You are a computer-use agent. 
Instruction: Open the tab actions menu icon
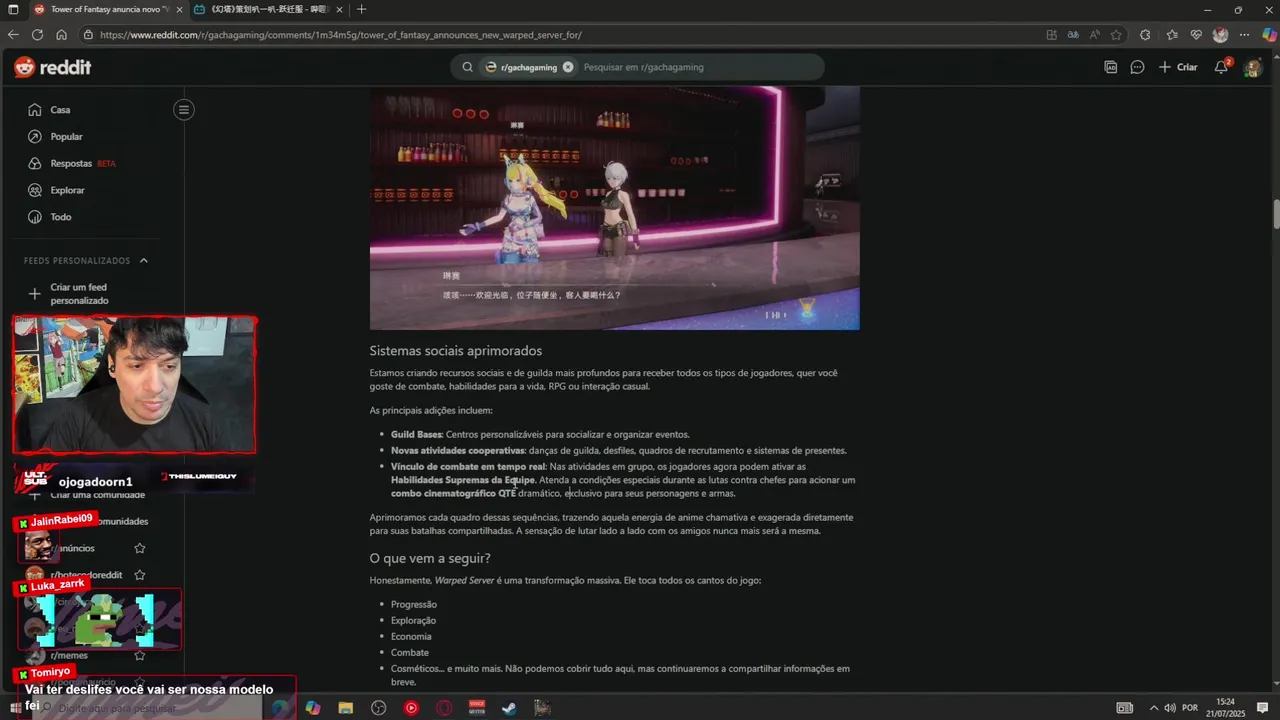pyautogui.click(x=13, y=9)
